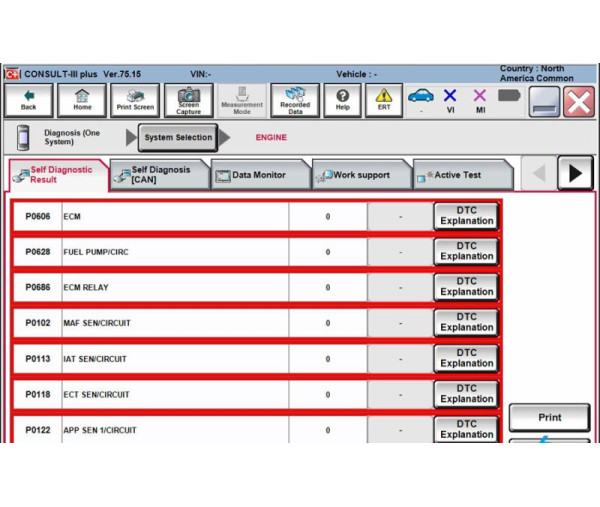Click the VI connection status icon
The height and width of the screenshot is (507, 600).
point(450,100)
